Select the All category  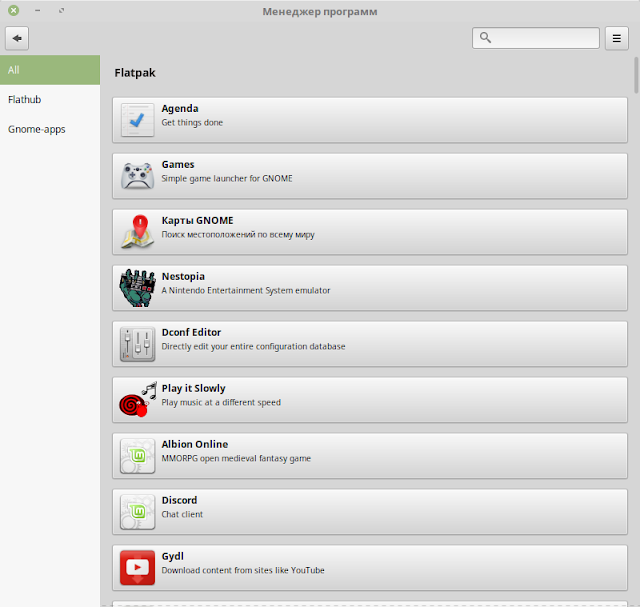coord(50,70)
